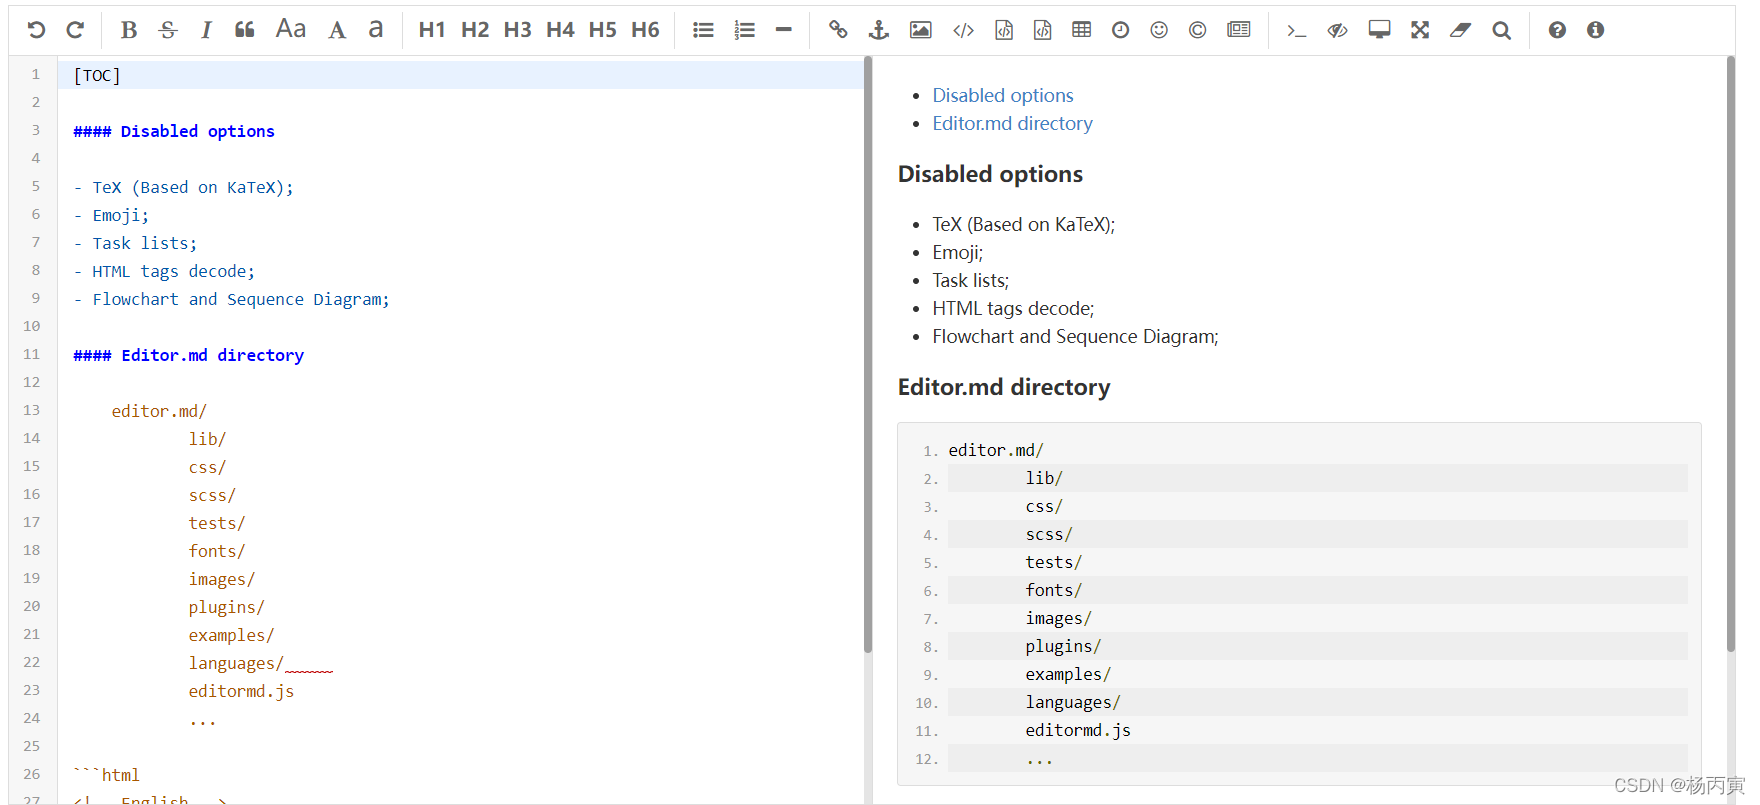Insert H5 heading
1760x805 pixels.
coord(602,30)
